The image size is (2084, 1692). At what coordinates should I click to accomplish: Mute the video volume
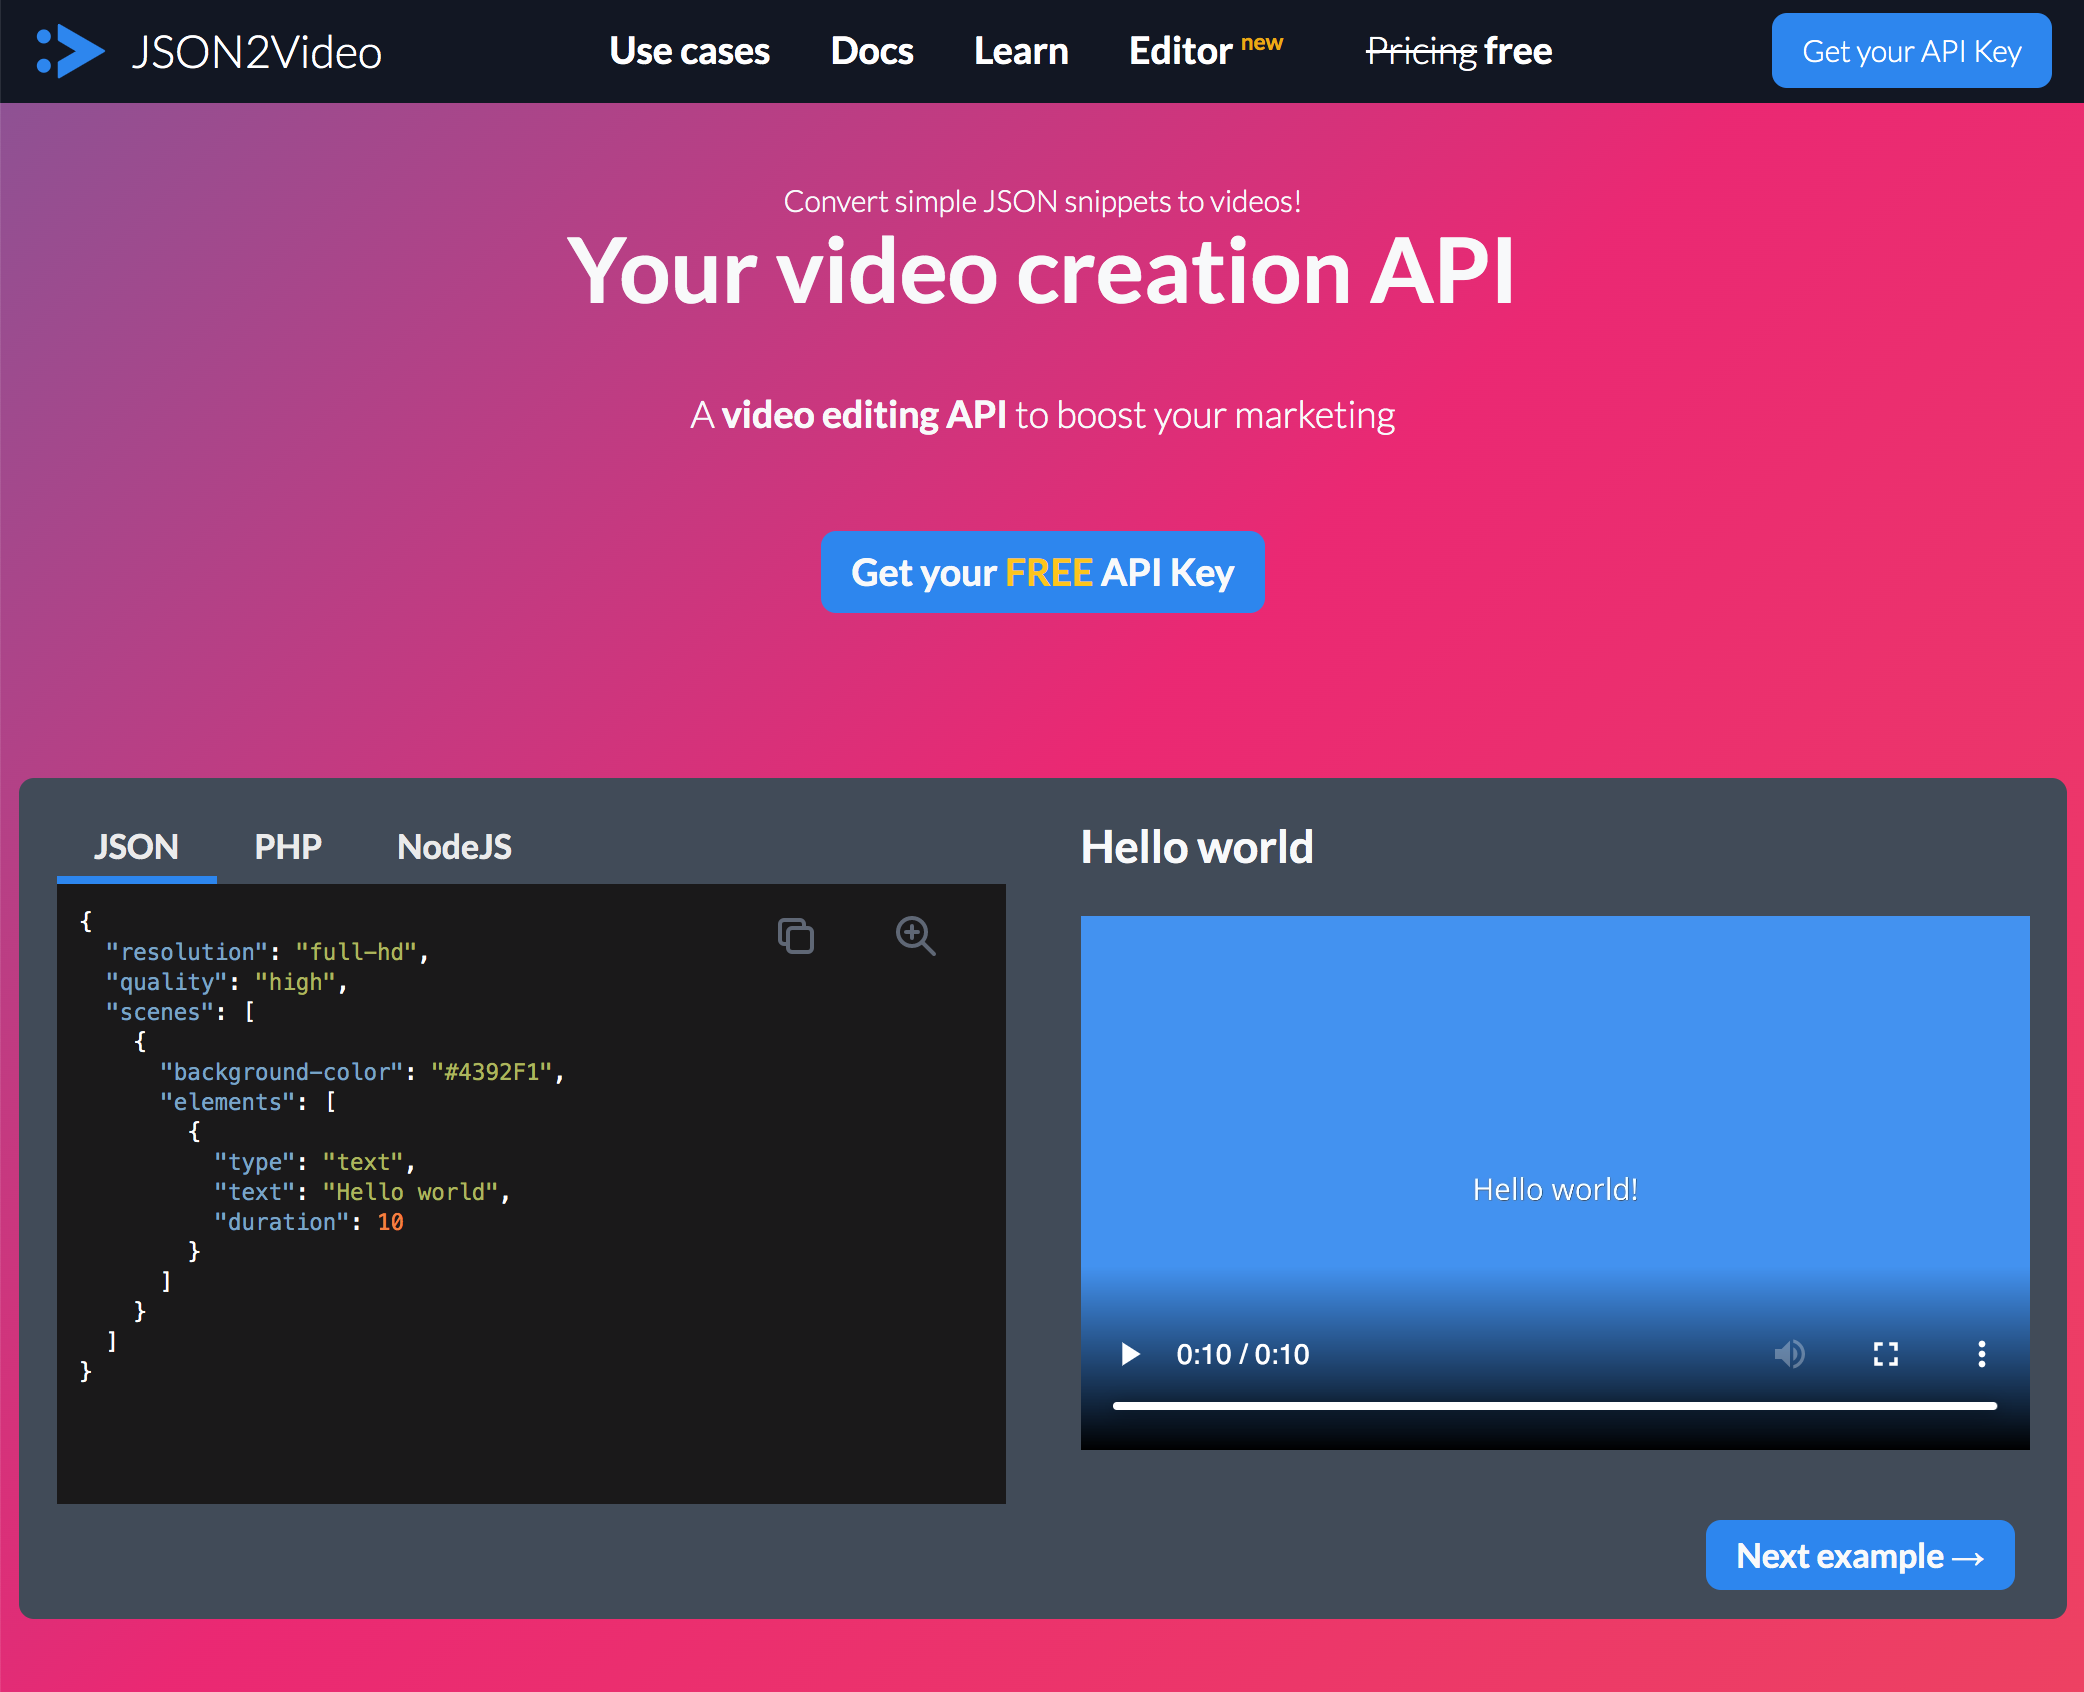pyautogui.click(x=1789, y=1354)
